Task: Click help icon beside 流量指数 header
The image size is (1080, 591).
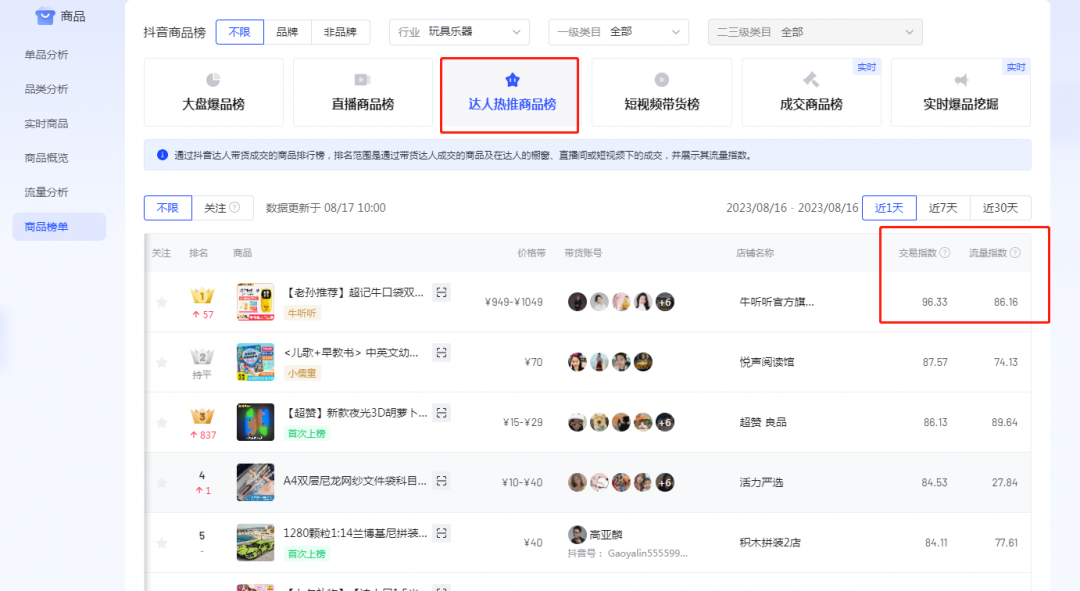Action: point(1015,253)
